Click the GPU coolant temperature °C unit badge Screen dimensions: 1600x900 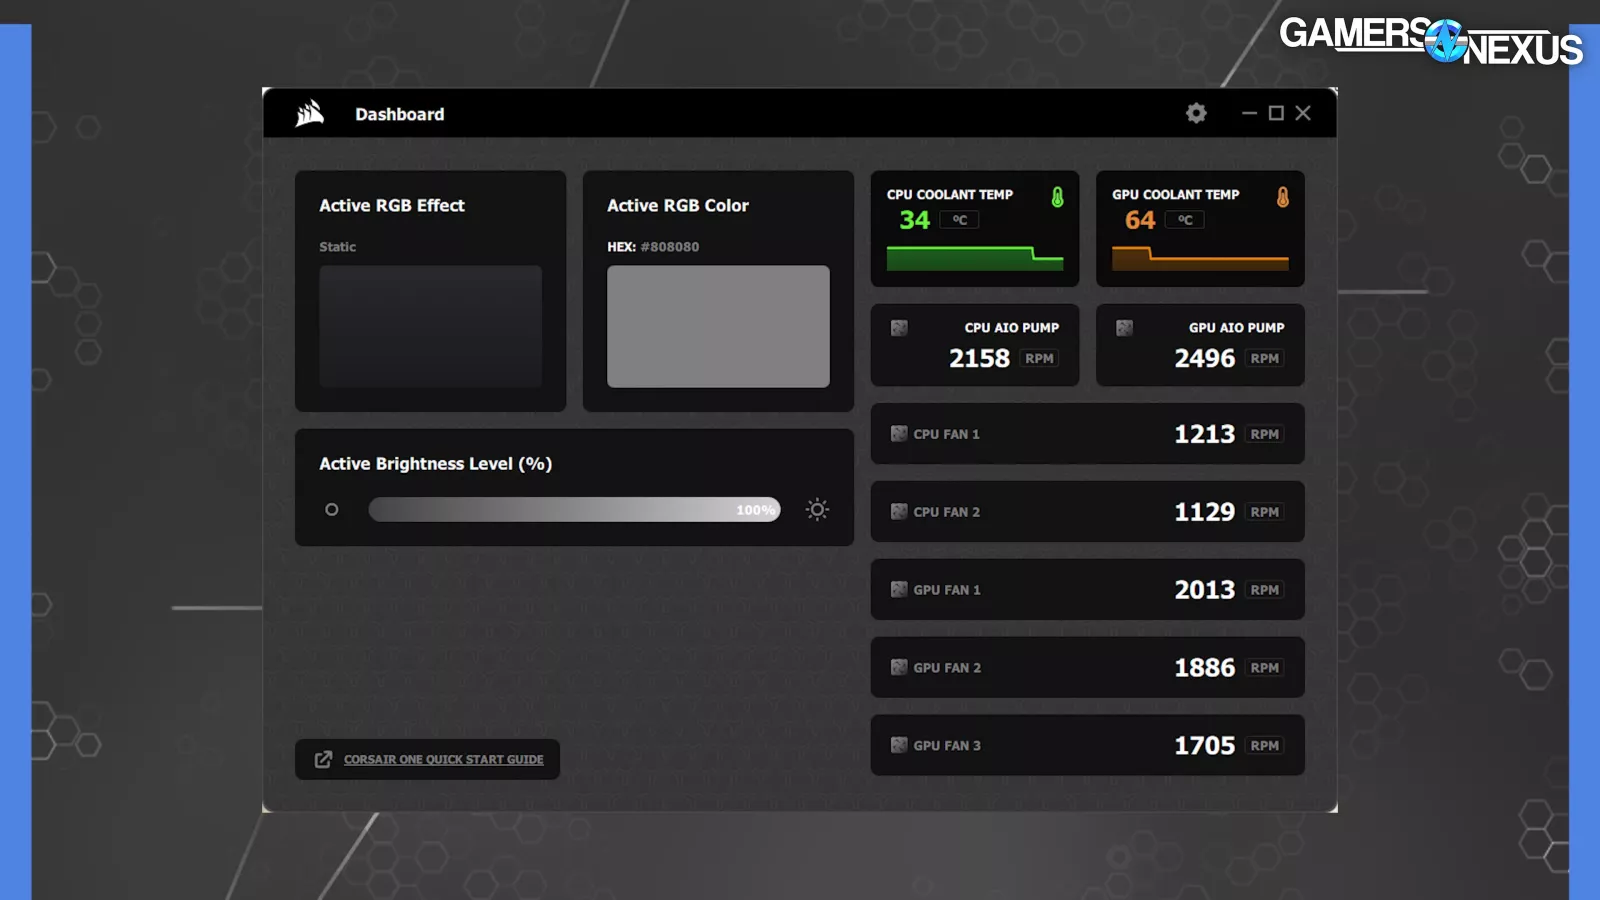point(1185,220)
